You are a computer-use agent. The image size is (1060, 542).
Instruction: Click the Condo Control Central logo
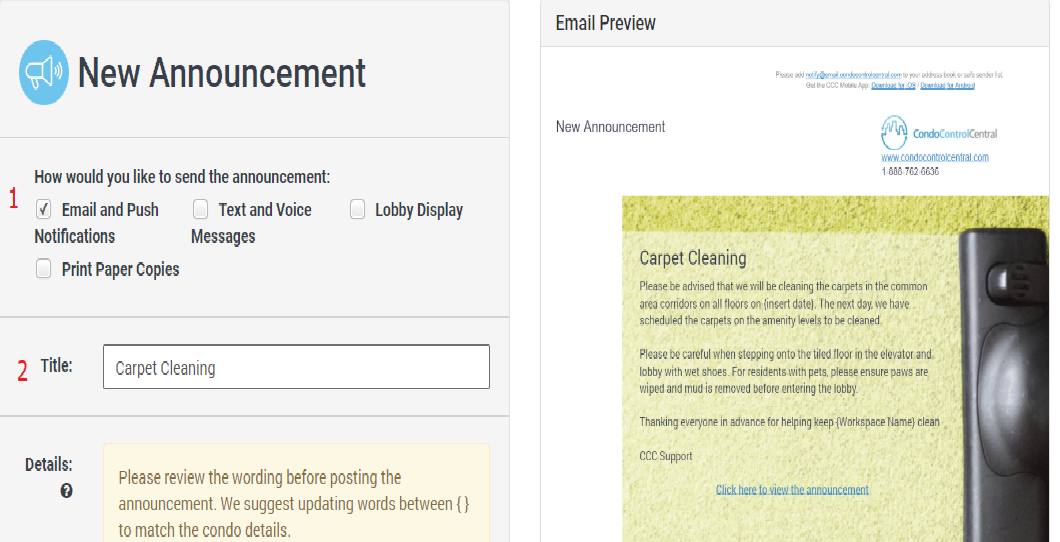938,133
